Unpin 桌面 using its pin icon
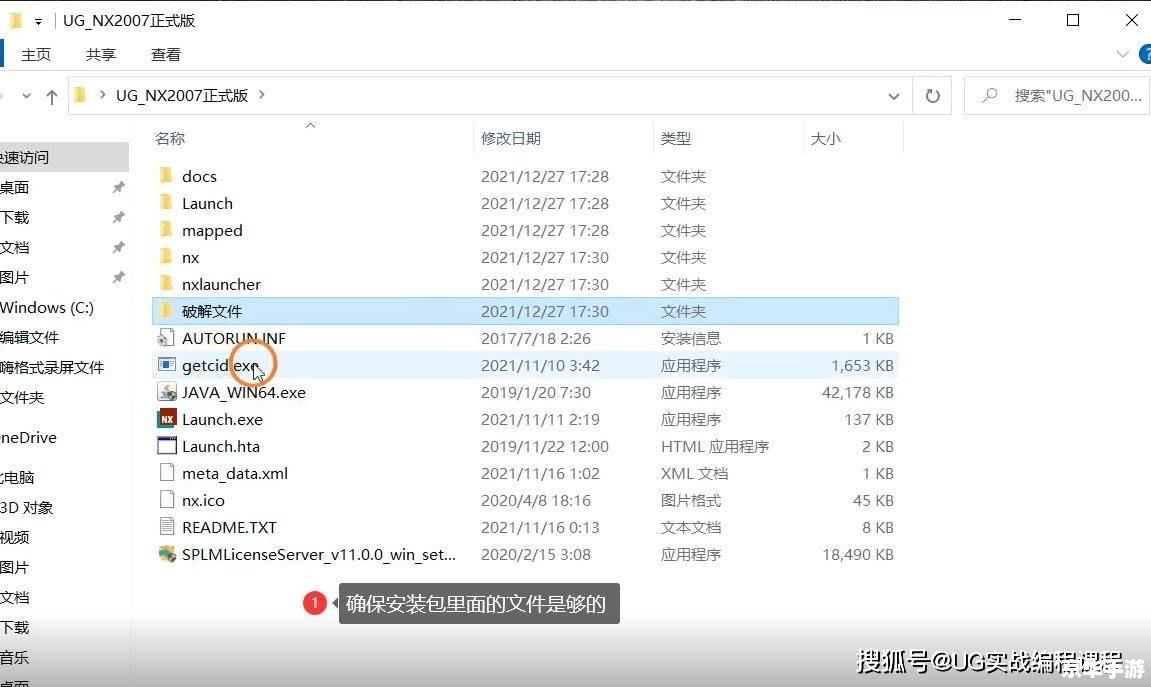Viewport: 1151px width, 687px height. (x=118, y=187)
